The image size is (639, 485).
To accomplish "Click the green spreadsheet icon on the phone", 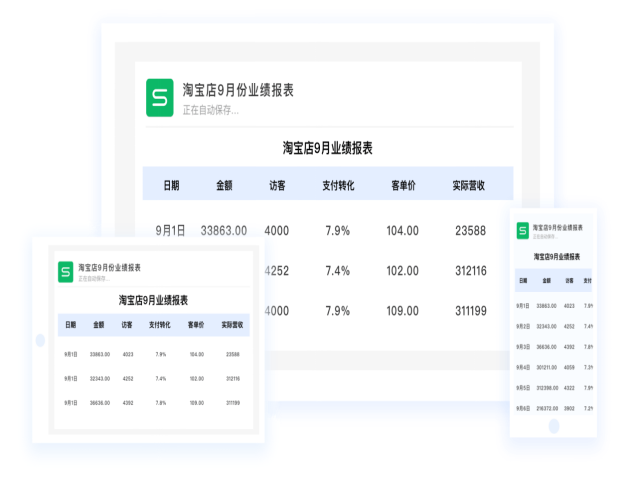I will 522,231.
